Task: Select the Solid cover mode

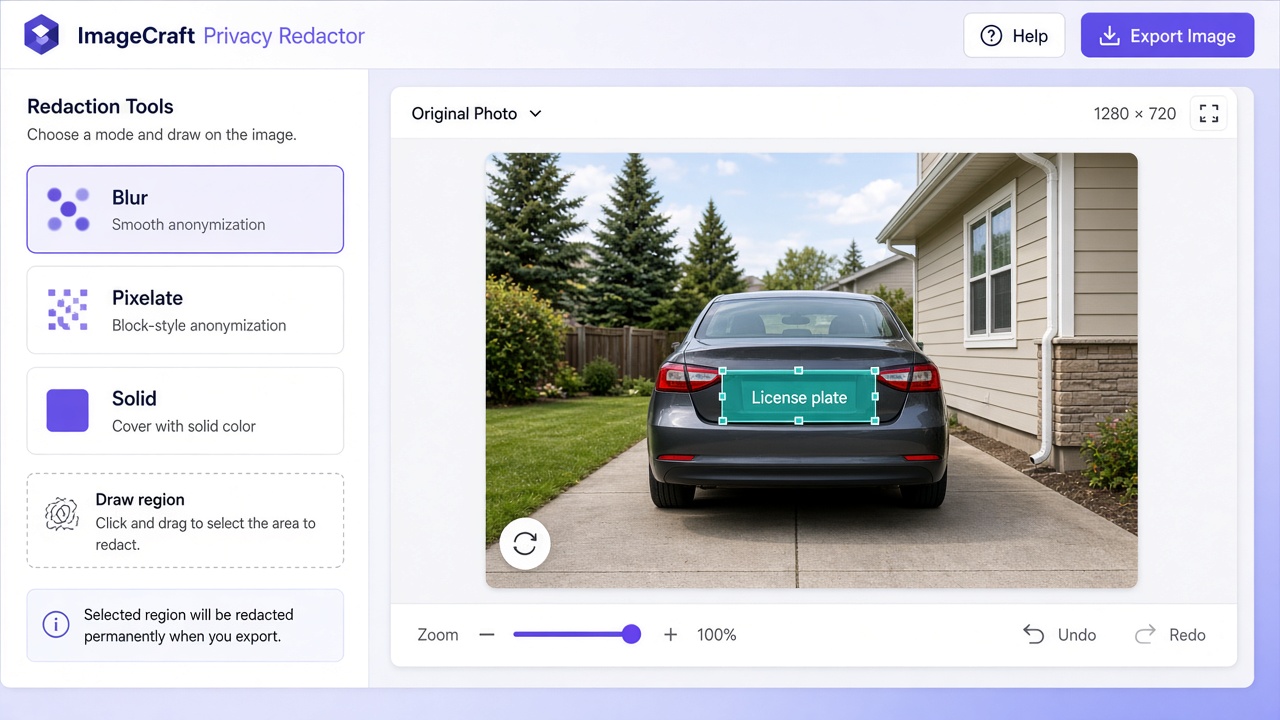Action: click(185, 411)
